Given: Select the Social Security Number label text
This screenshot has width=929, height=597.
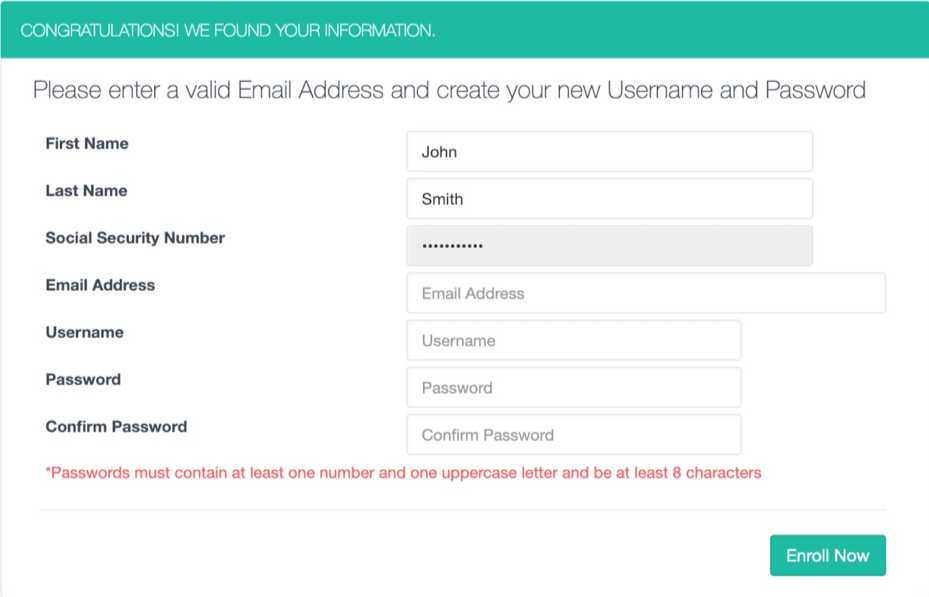Looking at the screenshot, I should point(135,238).
